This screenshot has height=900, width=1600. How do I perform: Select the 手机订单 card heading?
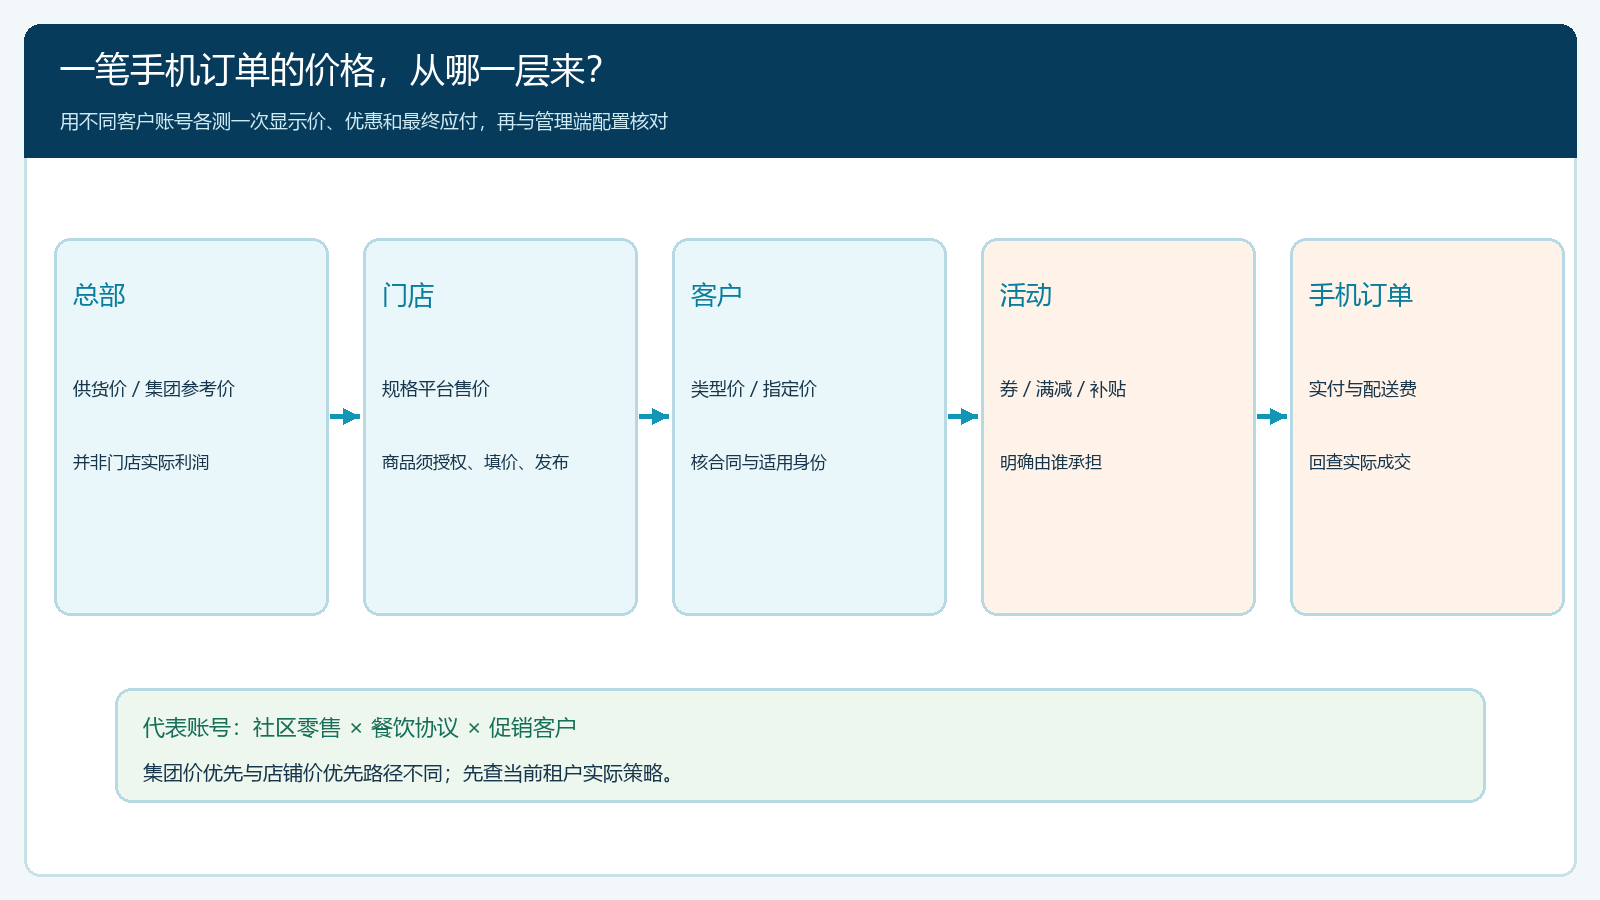(1361, 295)
